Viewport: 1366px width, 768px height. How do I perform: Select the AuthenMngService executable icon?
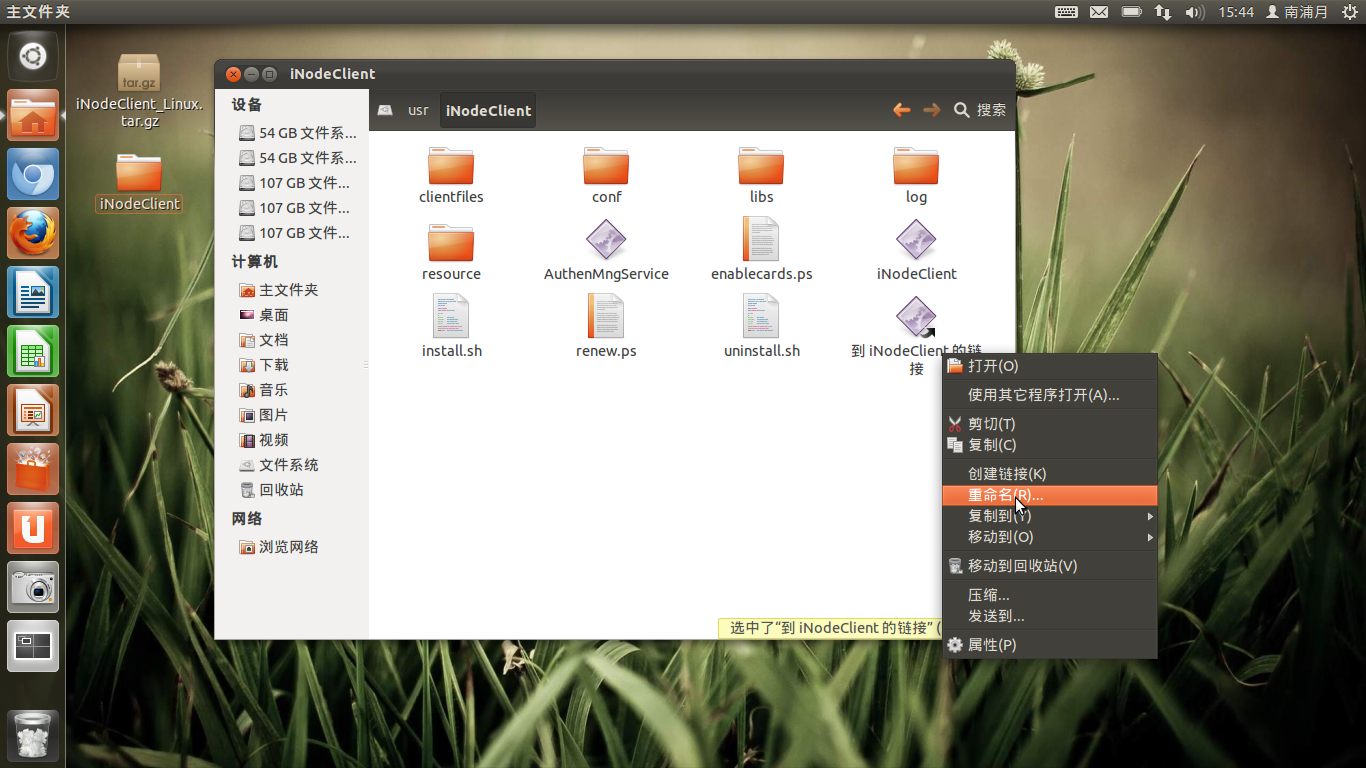tap(606, 241)
